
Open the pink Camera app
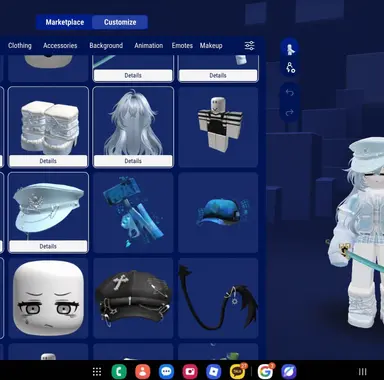tap(190, 371)
